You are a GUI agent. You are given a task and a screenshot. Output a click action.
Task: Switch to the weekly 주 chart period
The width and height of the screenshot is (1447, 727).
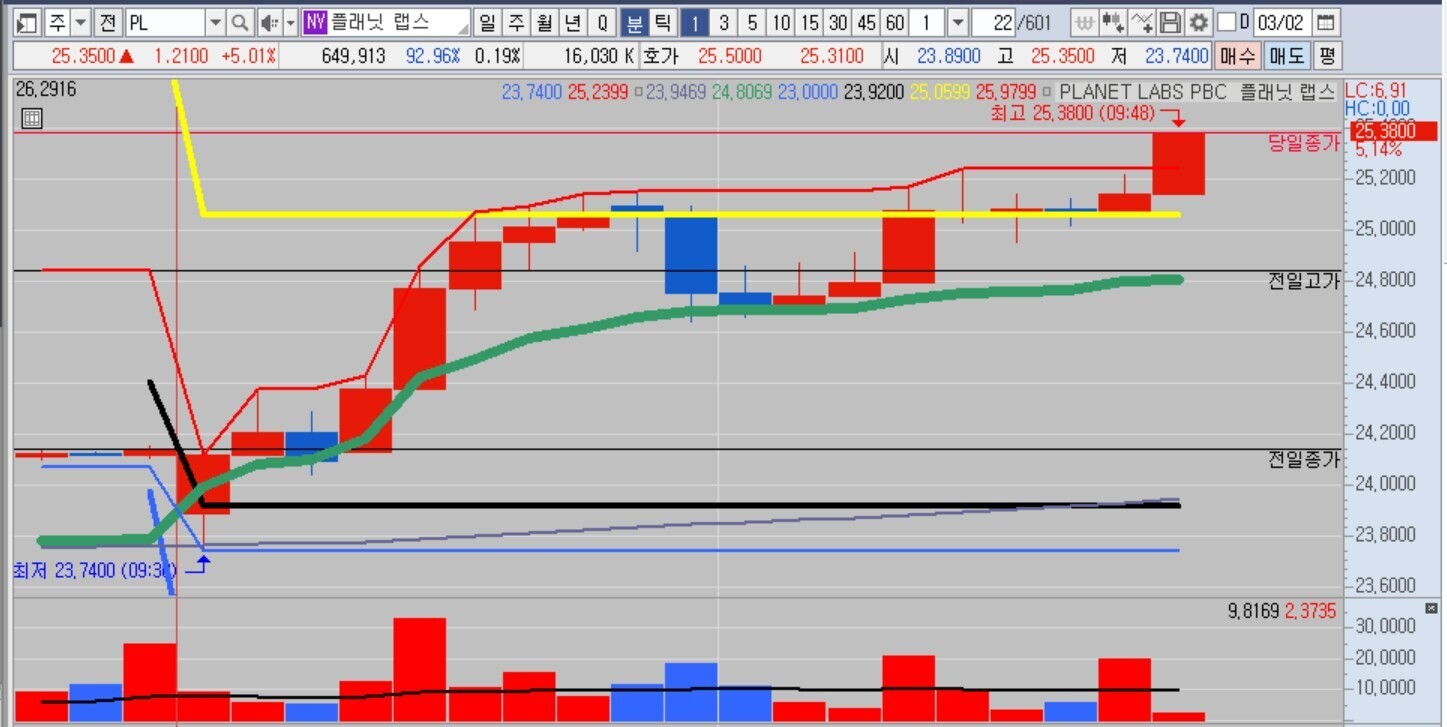click(515, 22)
